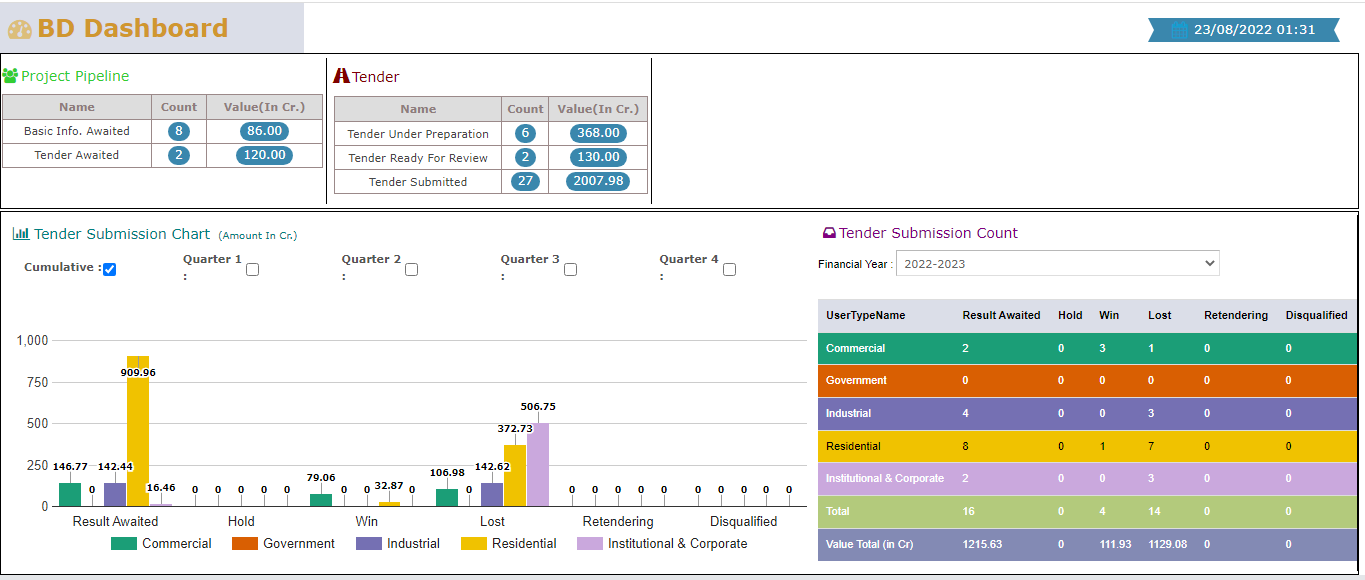1365x580 pixels.
Task: Enable the Quarter 2 checkbox
Action: (411, 269)
